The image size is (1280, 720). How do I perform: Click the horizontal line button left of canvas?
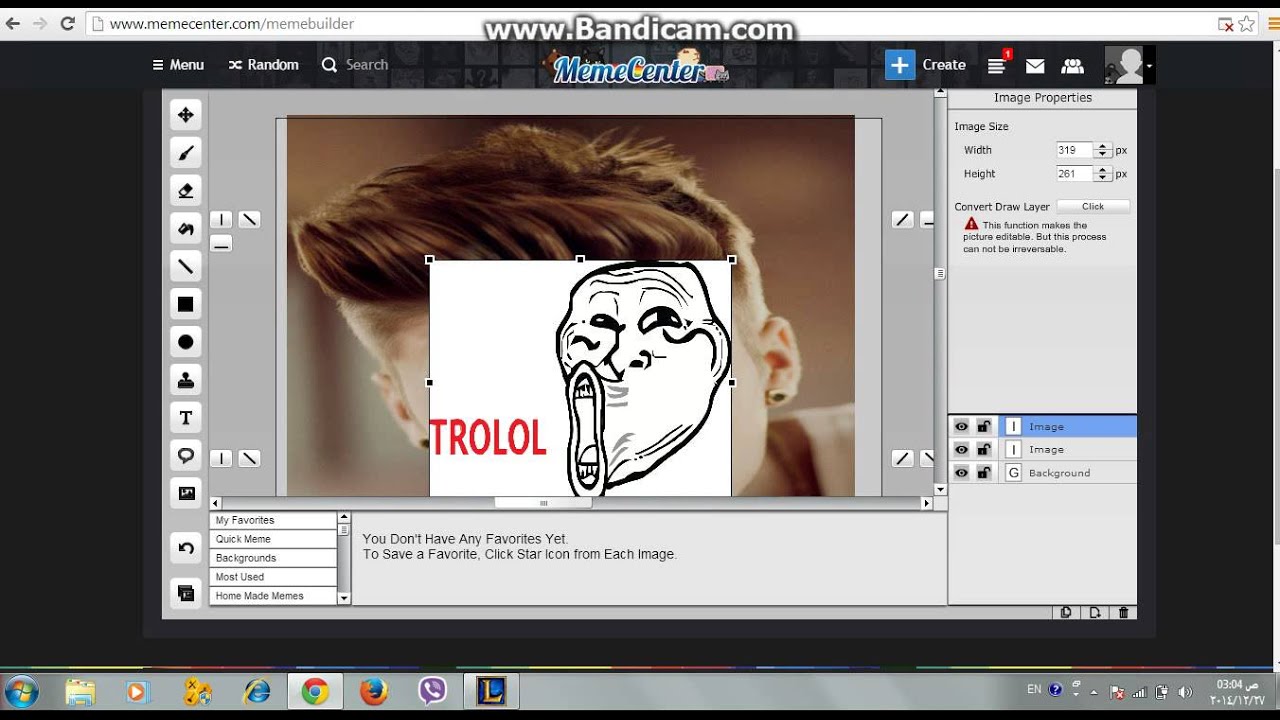221,243
